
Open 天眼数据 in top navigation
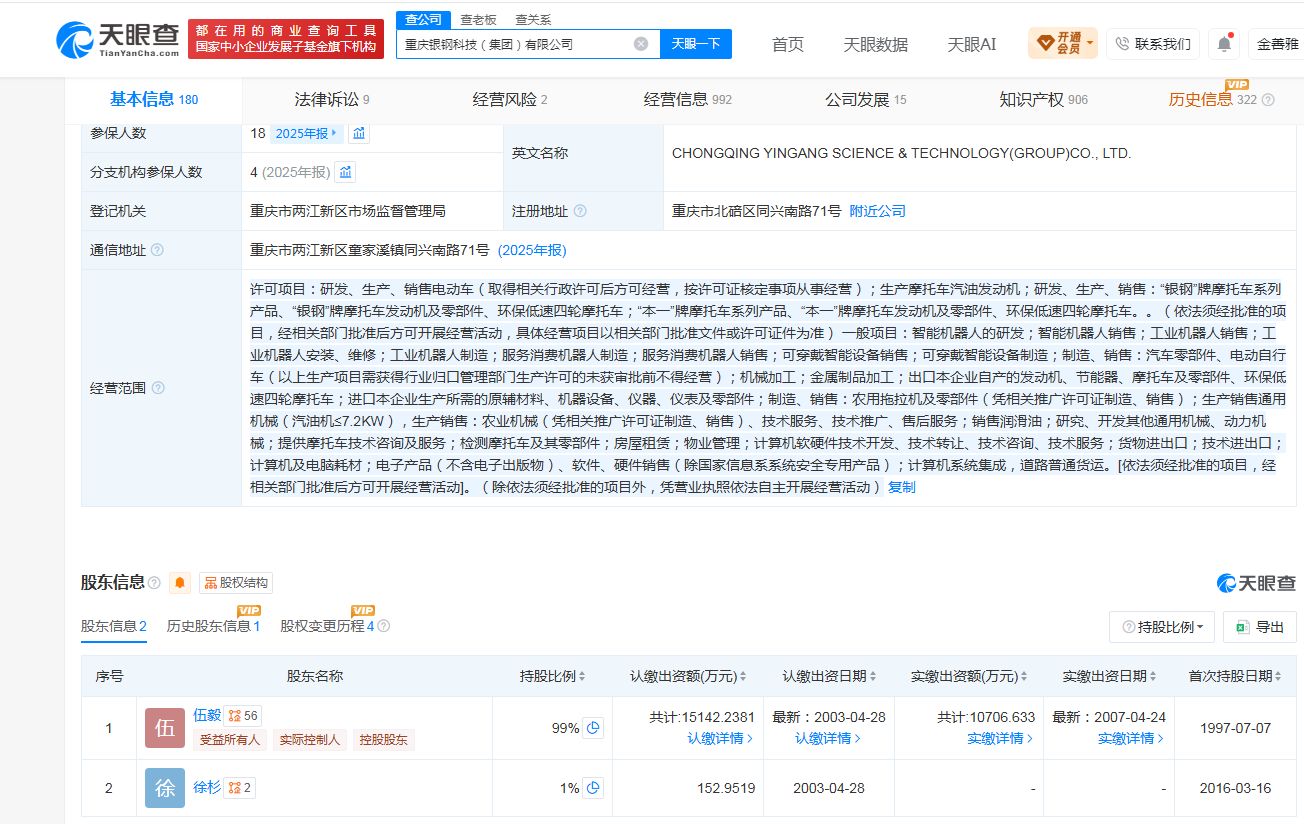(875, 44)
